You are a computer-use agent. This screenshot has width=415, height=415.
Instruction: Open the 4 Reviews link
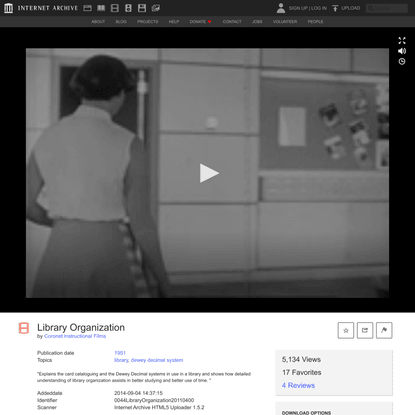pyautogui.click(x=298, y=385)
